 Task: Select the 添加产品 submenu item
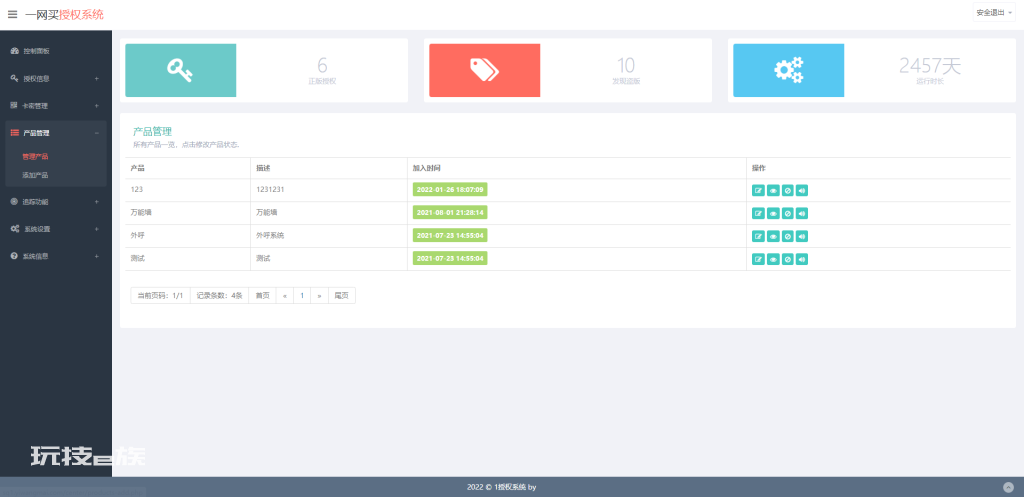coord(35,175)
